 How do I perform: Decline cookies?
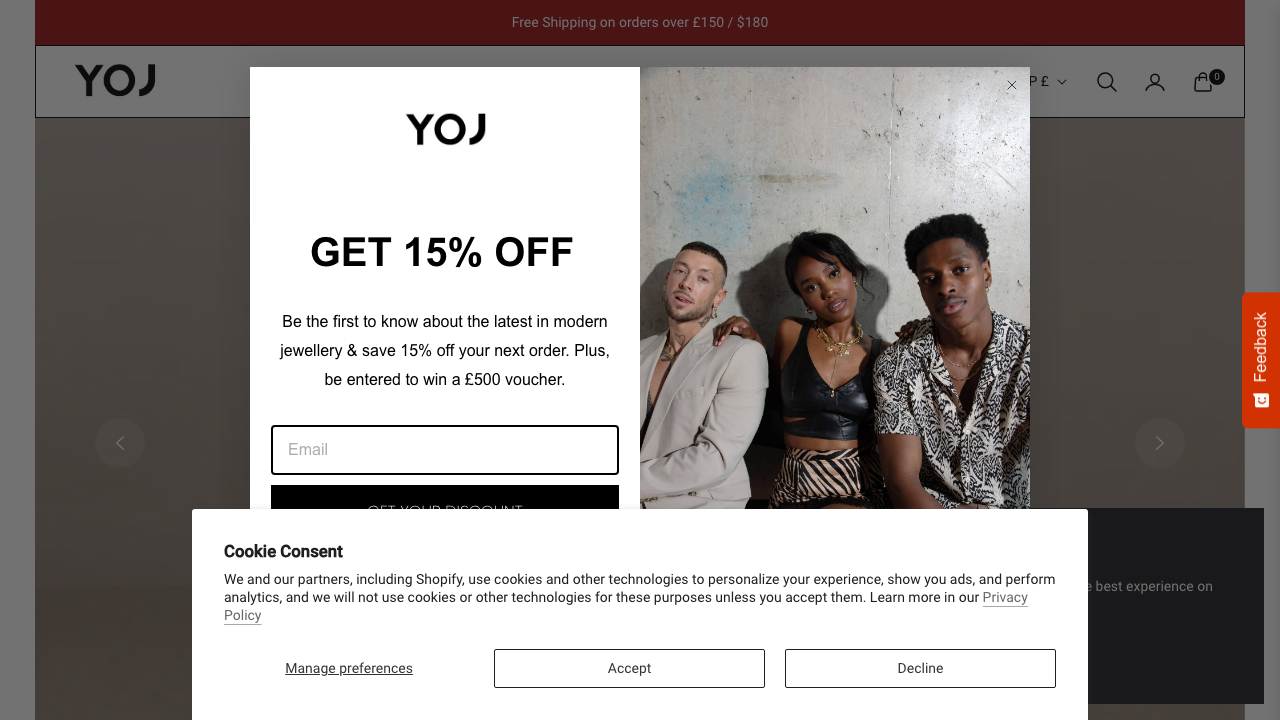(x=919, y=668)
